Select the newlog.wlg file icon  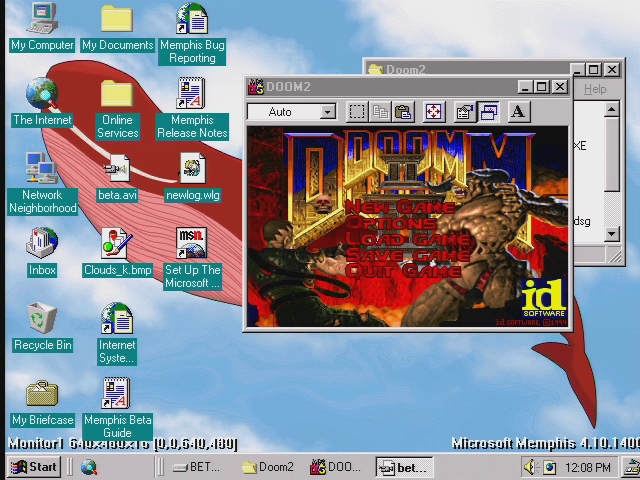point(193,178)
